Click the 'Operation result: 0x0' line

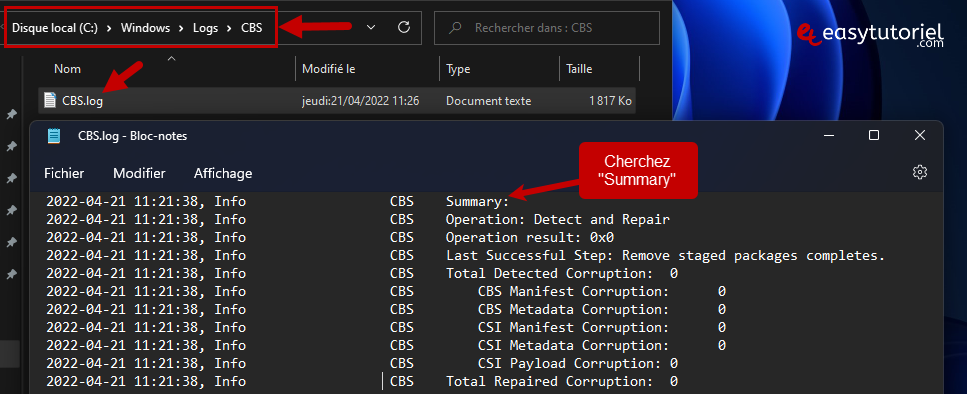click(530, 237)
